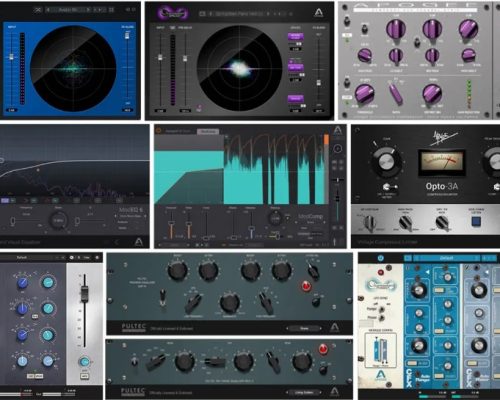500x400 pixels.
Task: Click the VU meter on Opto-3A
Action: pyautogui.click(x=442, y=162)
